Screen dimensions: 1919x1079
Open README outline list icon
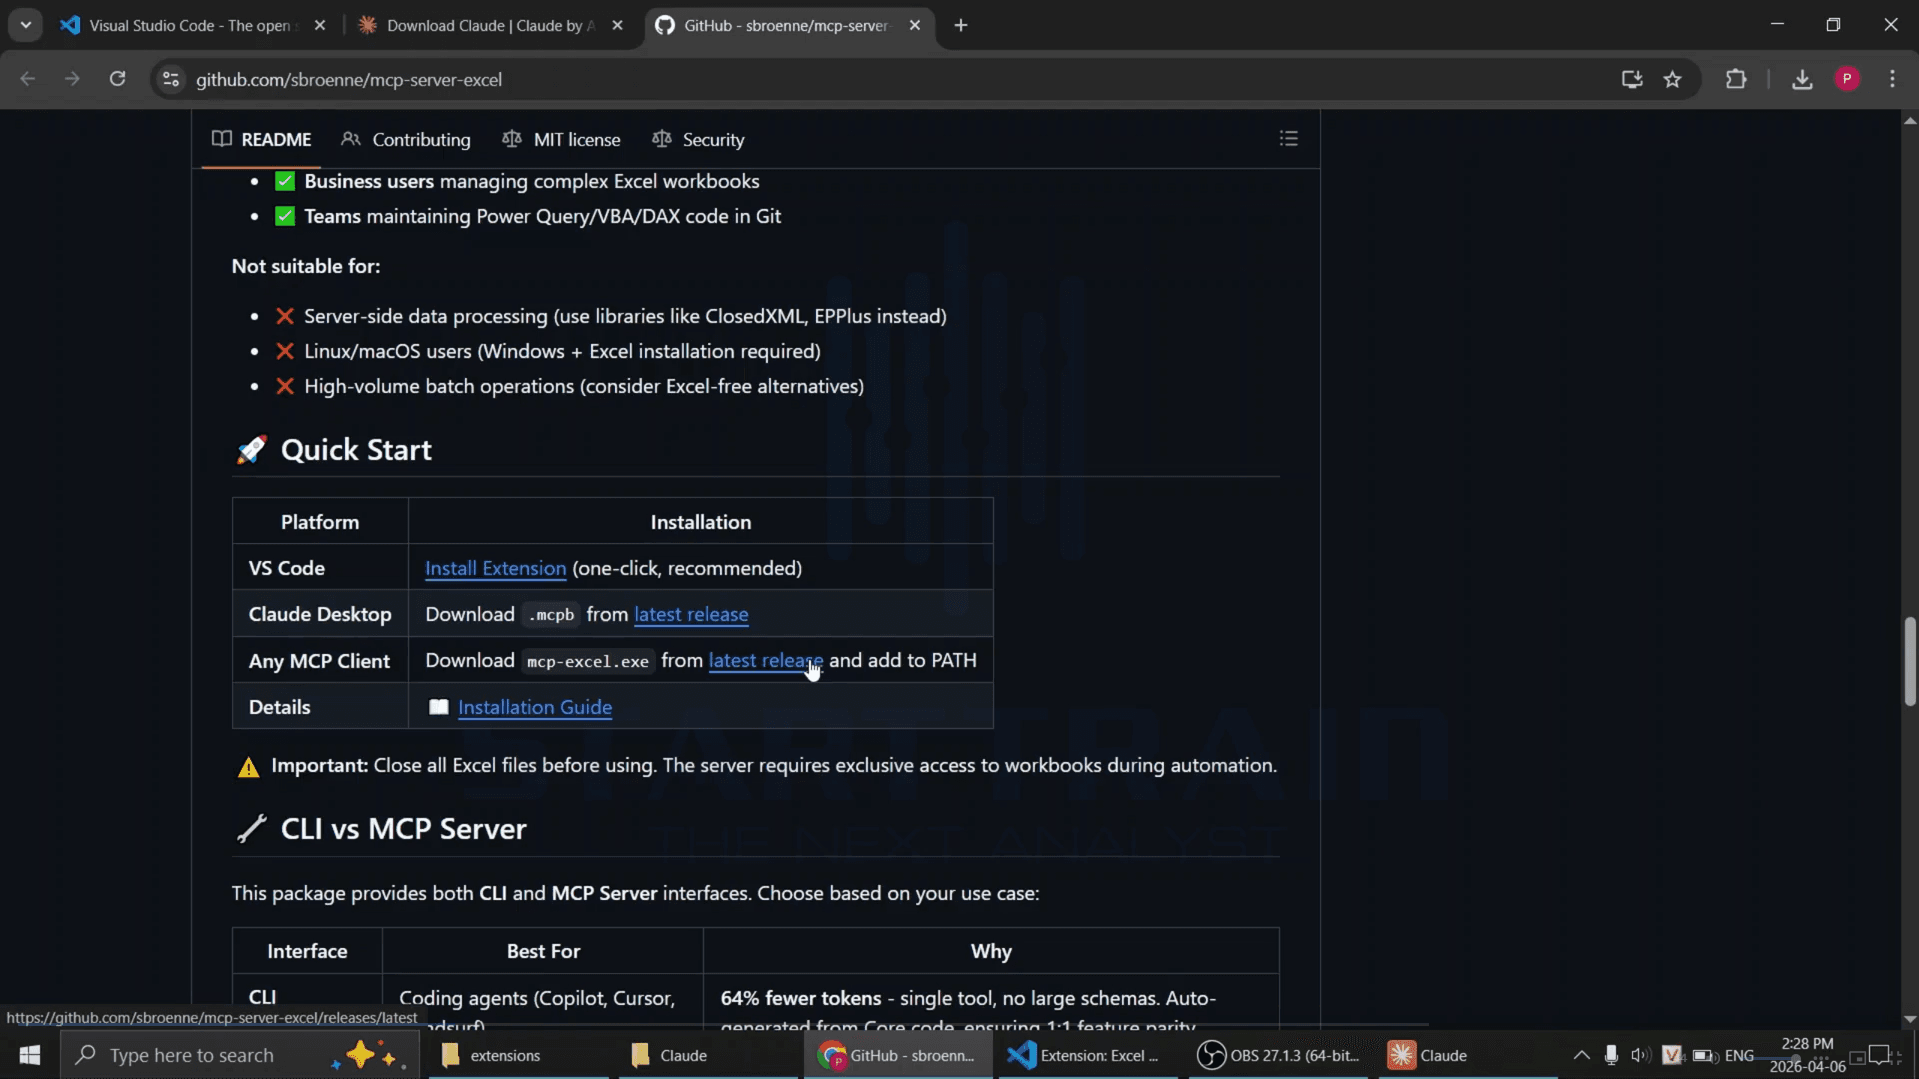[1288, 139]
